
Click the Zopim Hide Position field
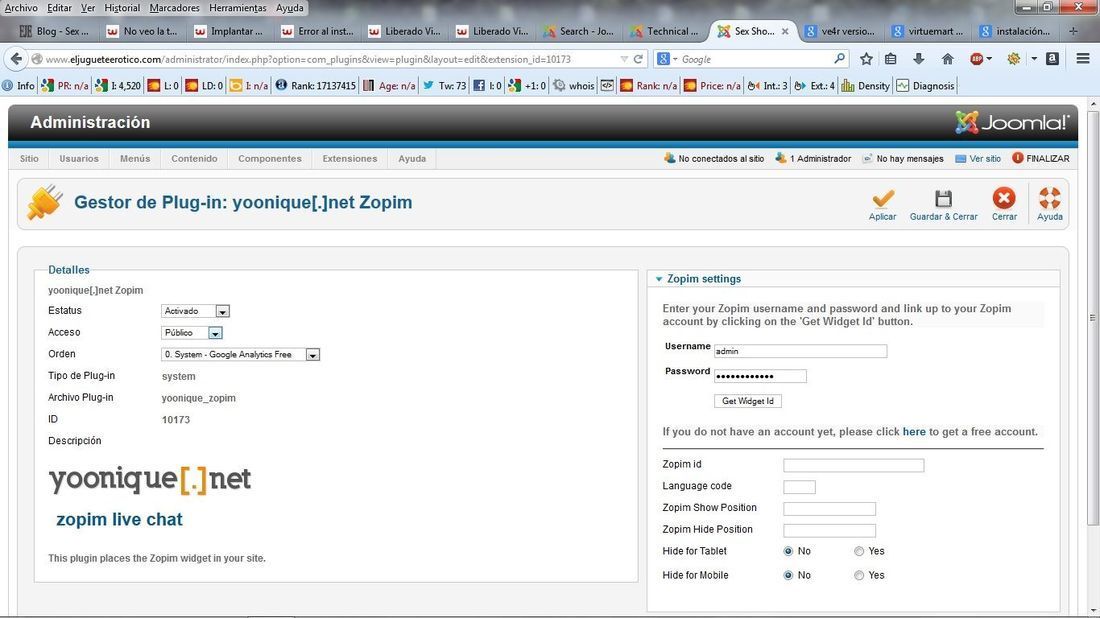pyautogui.click(x=830, y=530)
